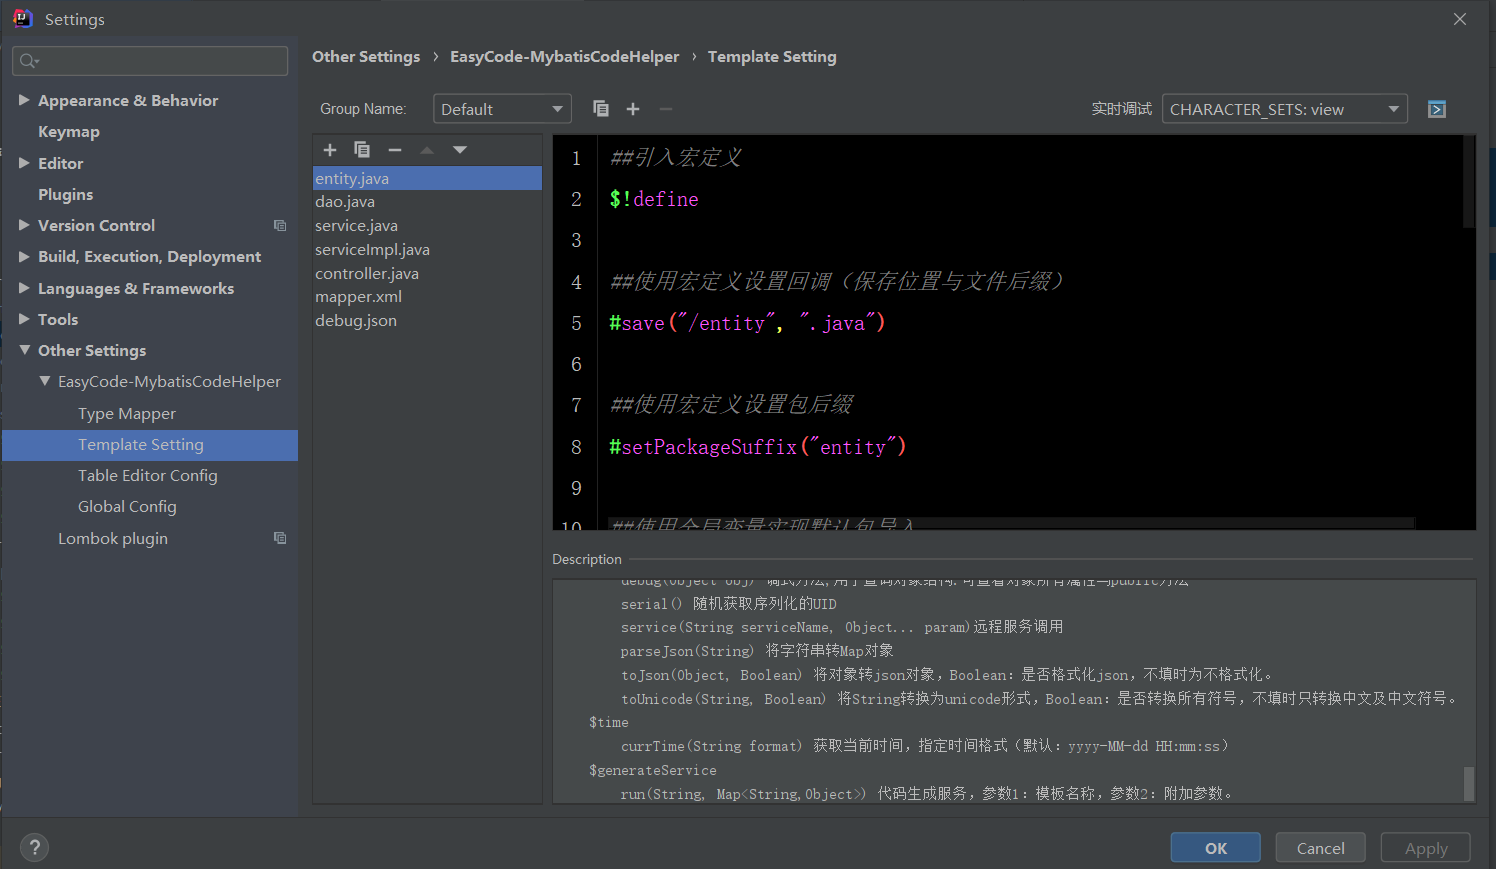Move the entity.java template down
Image resolution: width=1496 pixels, height=869 pixels.
pyautogui.click(x=459, y=149)
